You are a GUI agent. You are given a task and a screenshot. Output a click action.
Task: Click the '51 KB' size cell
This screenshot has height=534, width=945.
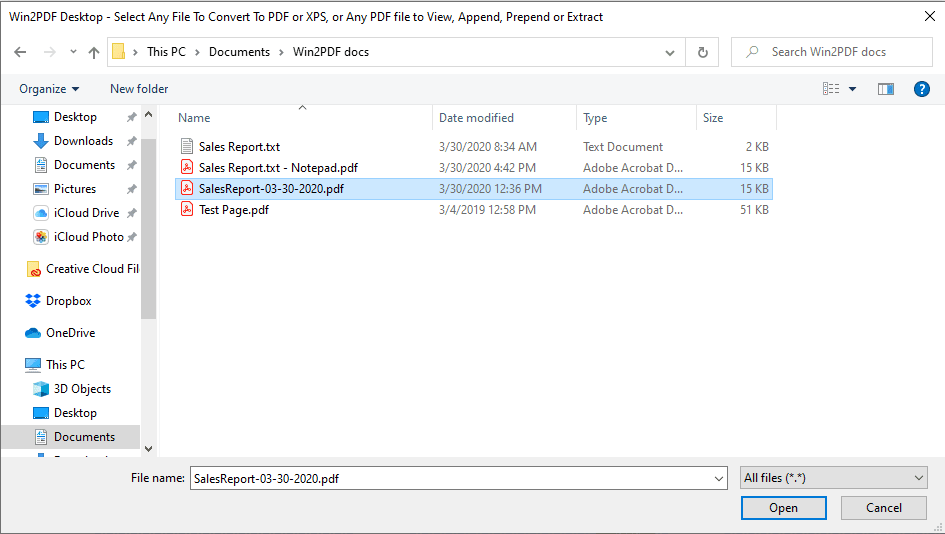coord(754,210)
